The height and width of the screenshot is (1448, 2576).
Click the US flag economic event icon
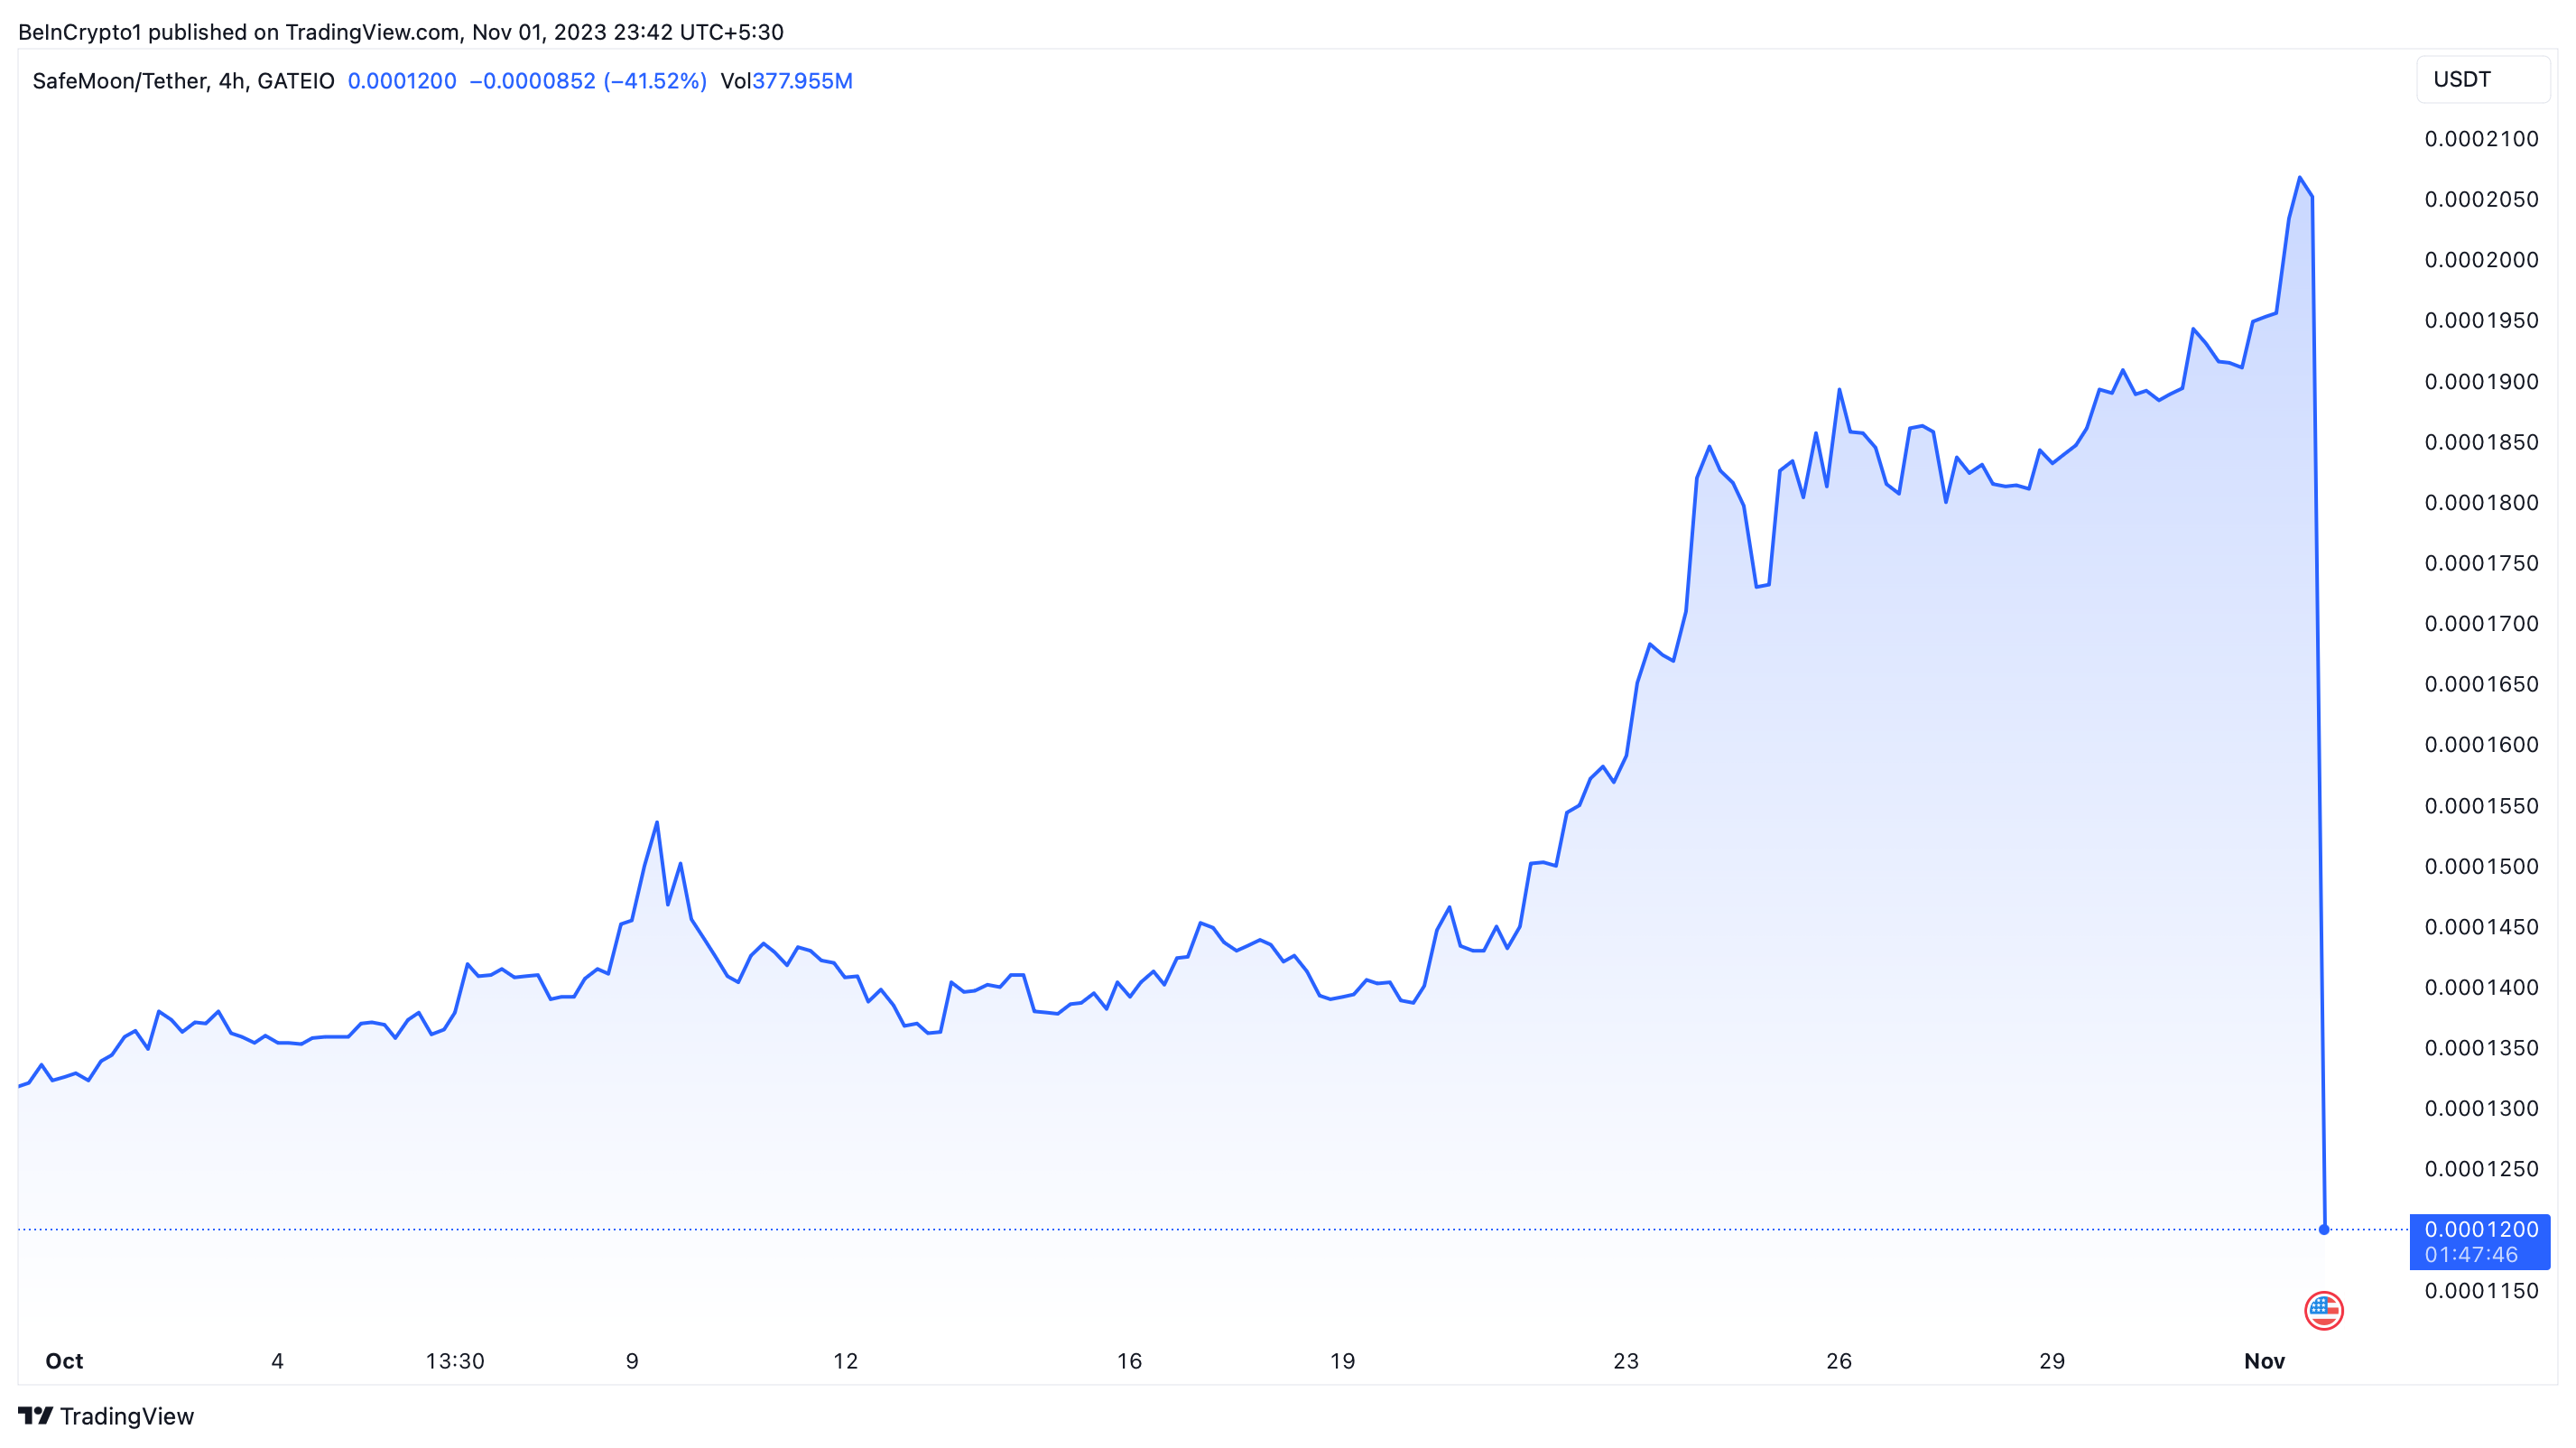pos(2323,1310)
